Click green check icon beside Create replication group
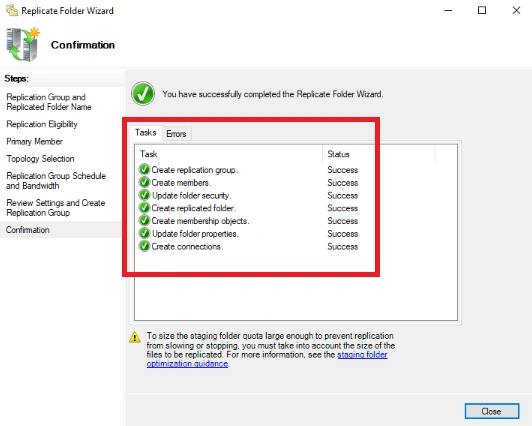The height and width of the screenshot is (426, 532). click(144, 169)
